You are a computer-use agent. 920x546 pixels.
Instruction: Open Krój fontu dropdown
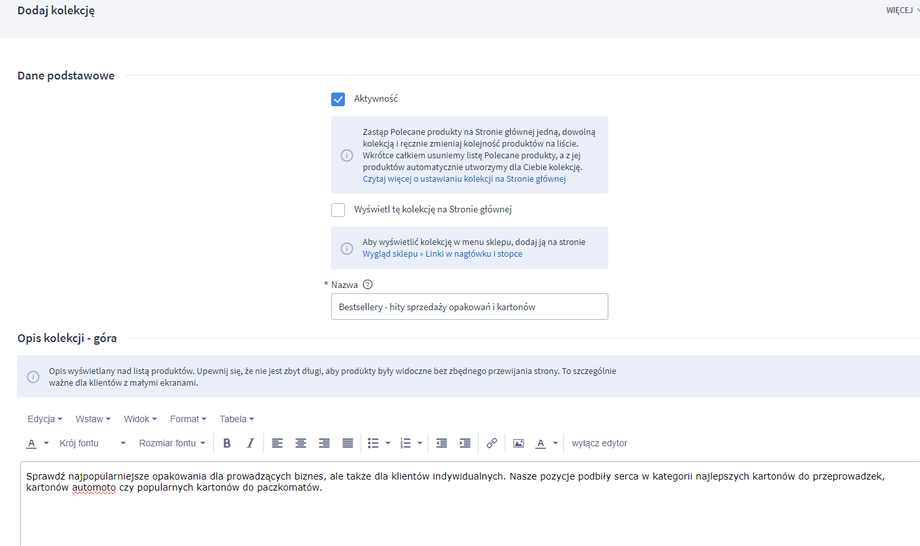pyautogui.click(x=92, y=443)
